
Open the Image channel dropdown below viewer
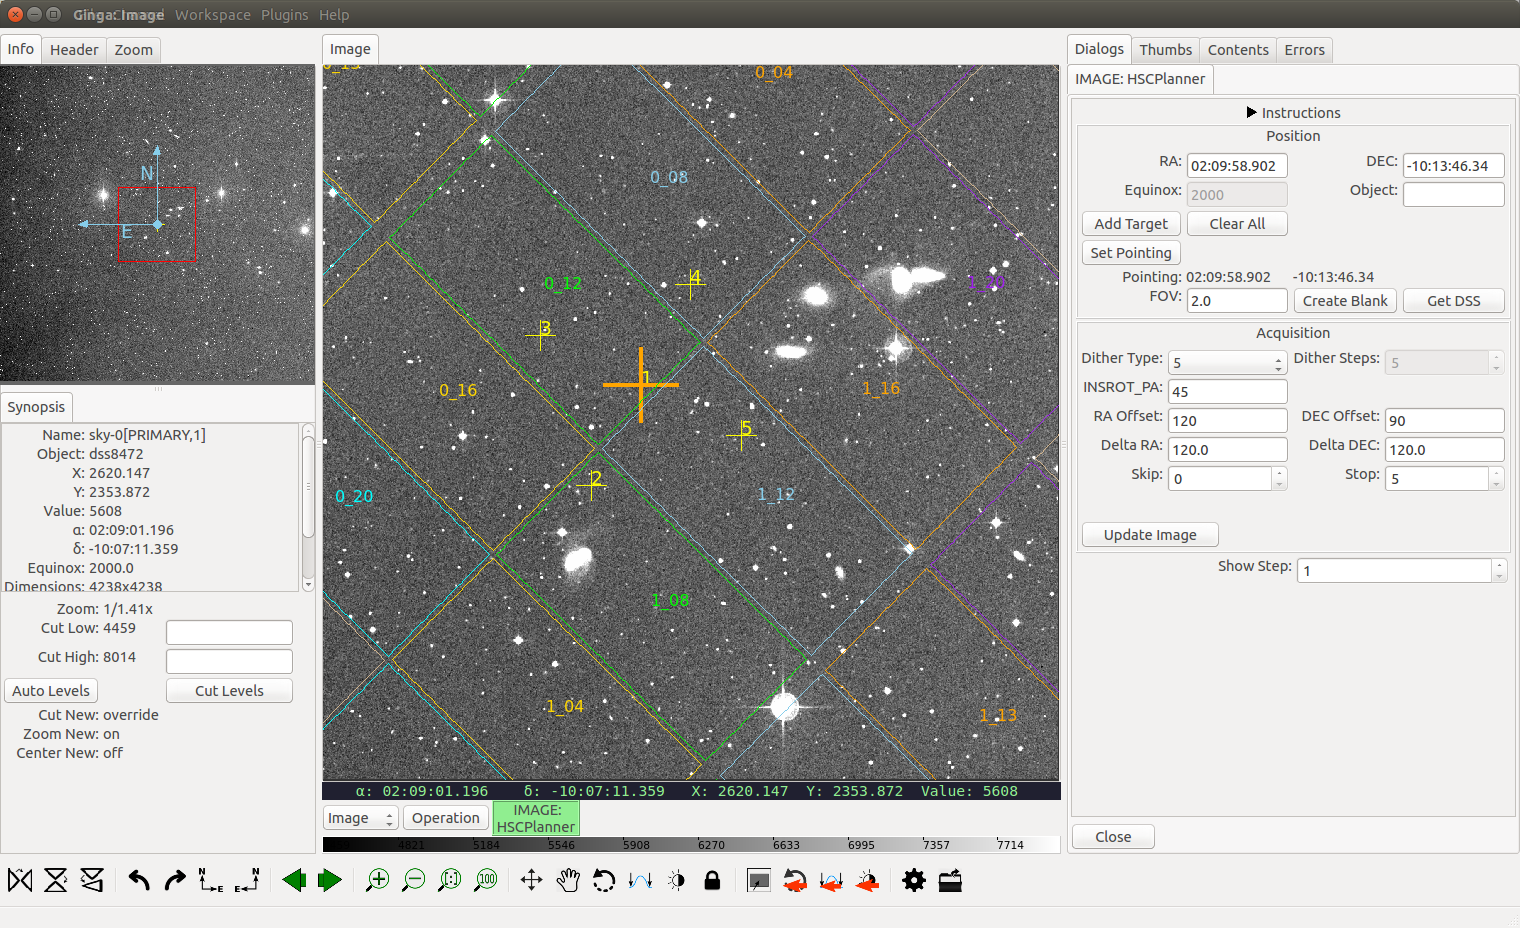tap(360, 818)
